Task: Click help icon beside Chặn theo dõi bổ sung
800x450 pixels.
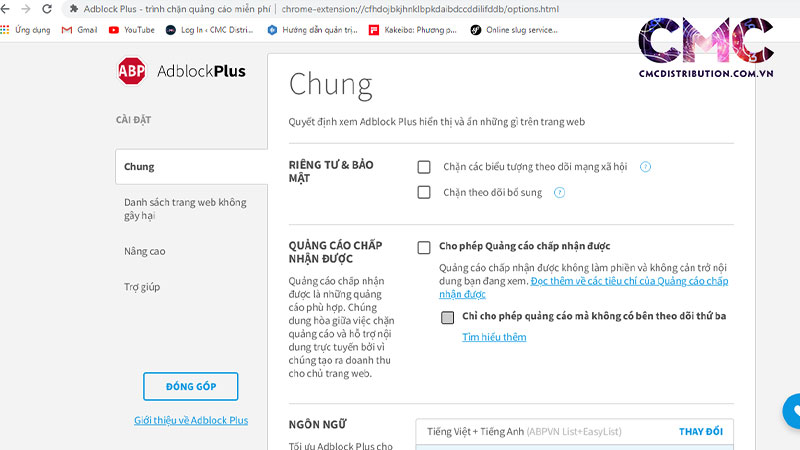Action: tap(559, 192)
